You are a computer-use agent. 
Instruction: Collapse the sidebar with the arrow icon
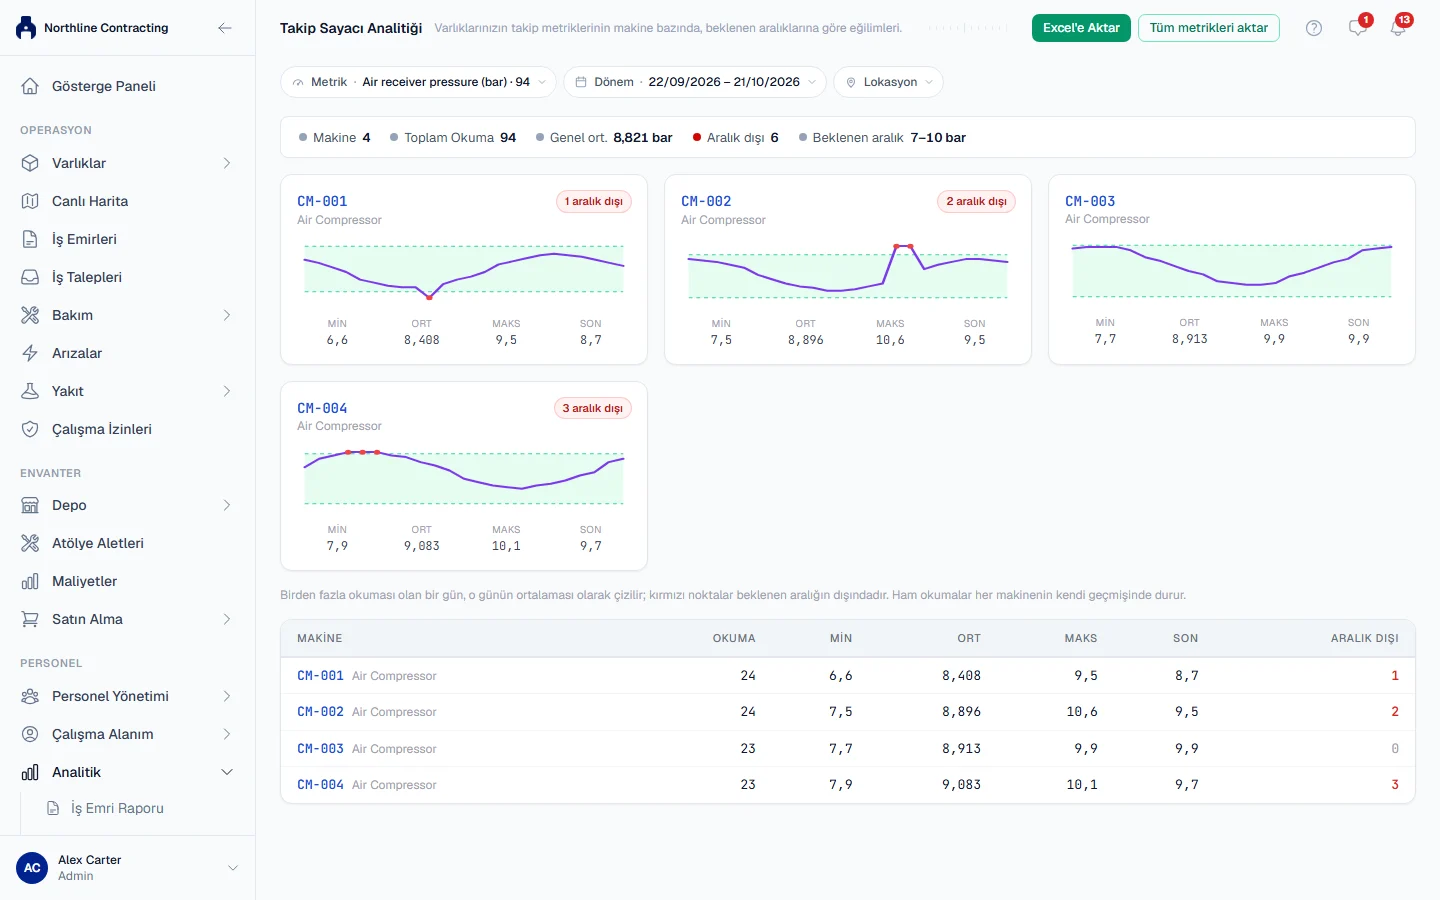[225, 28]
